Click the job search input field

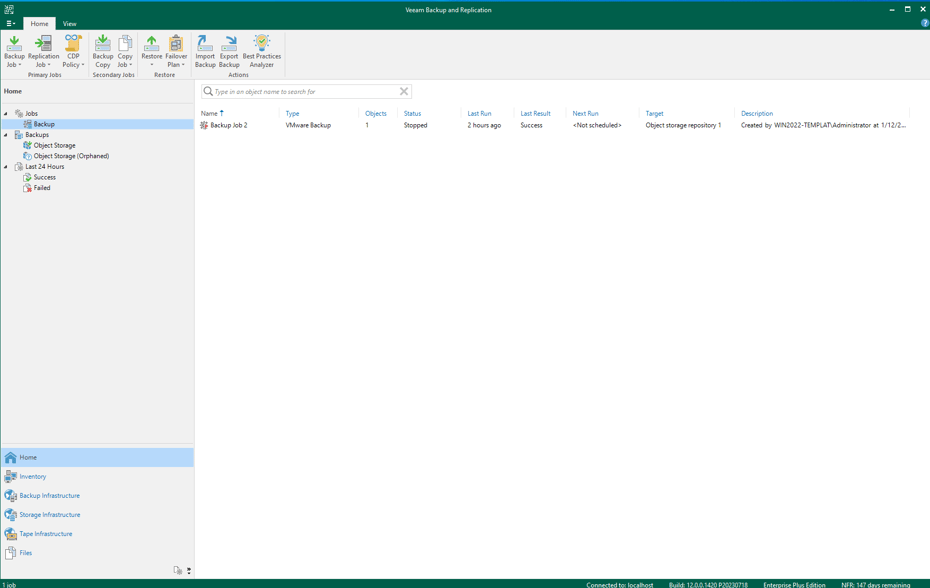(305, 92)
